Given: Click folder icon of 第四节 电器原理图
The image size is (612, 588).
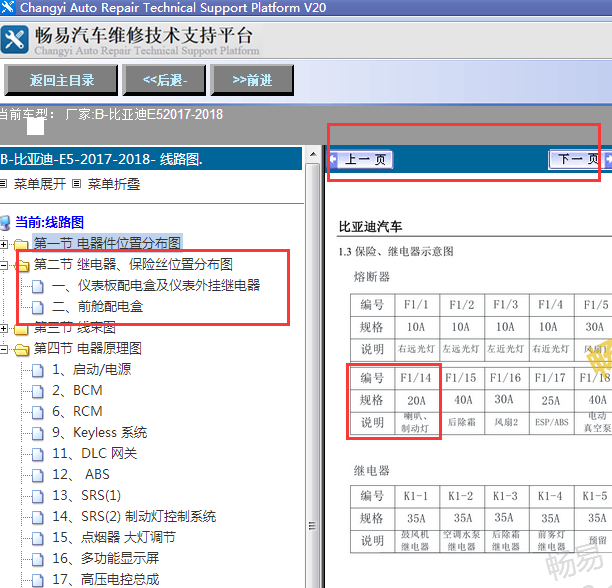Looking at the screenshot, I should click(x=21, y=349).
